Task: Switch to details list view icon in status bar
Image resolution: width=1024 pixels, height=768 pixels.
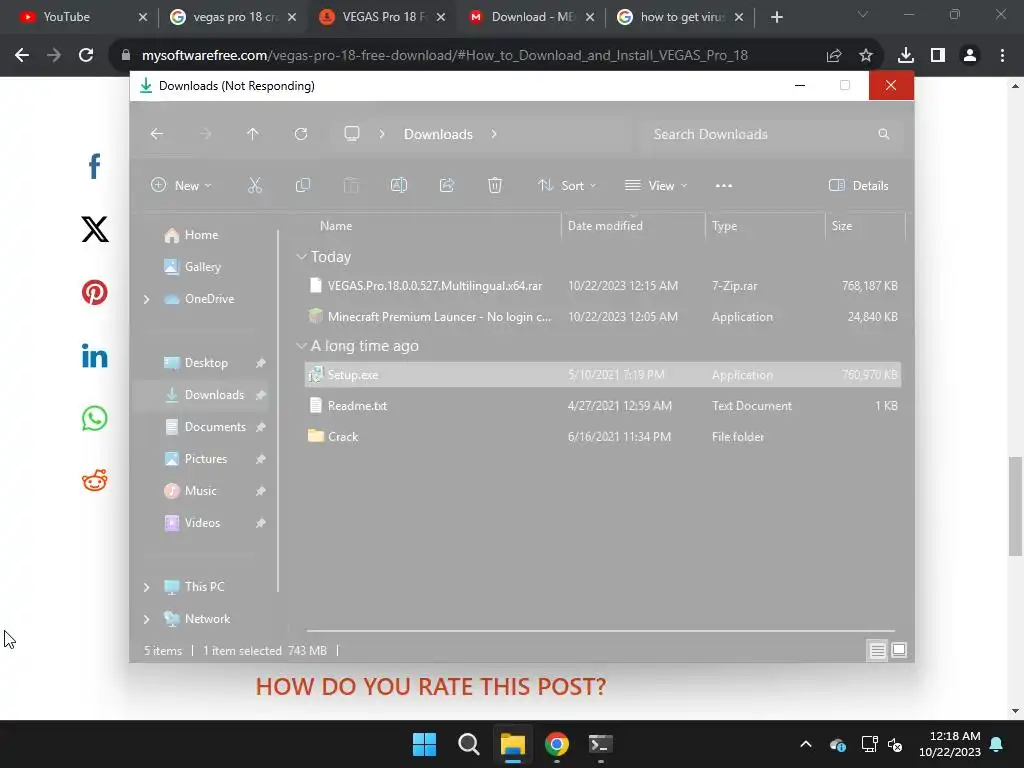Action: tap(878, 650)
